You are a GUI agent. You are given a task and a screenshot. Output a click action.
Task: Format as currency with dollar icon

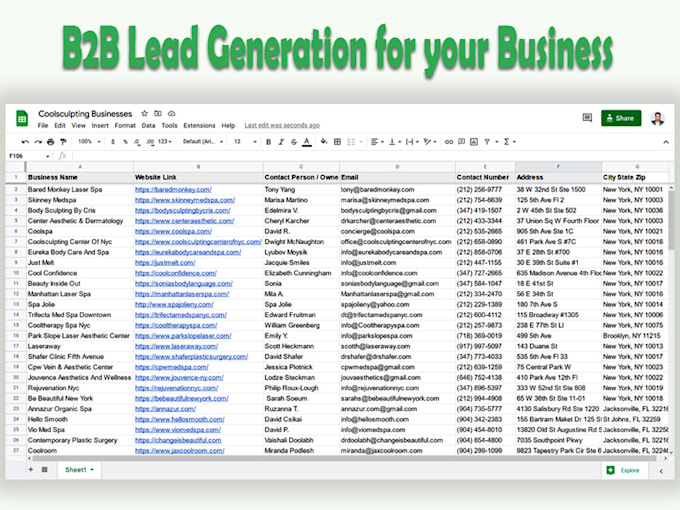pos(113,142)
